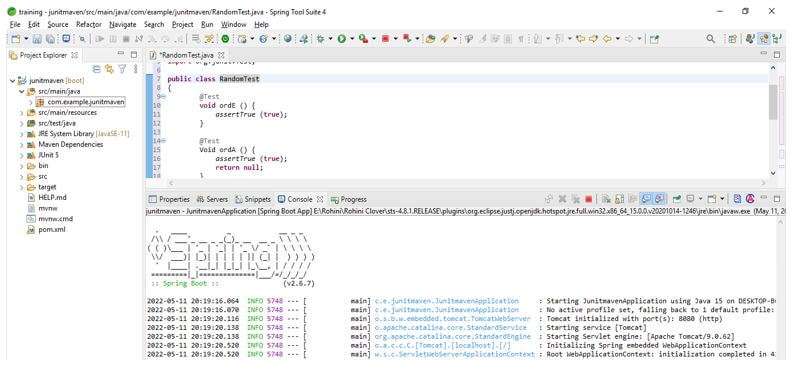Click Collapse All in Project Explorer
The image size is (799, 376).
[96, 69]
